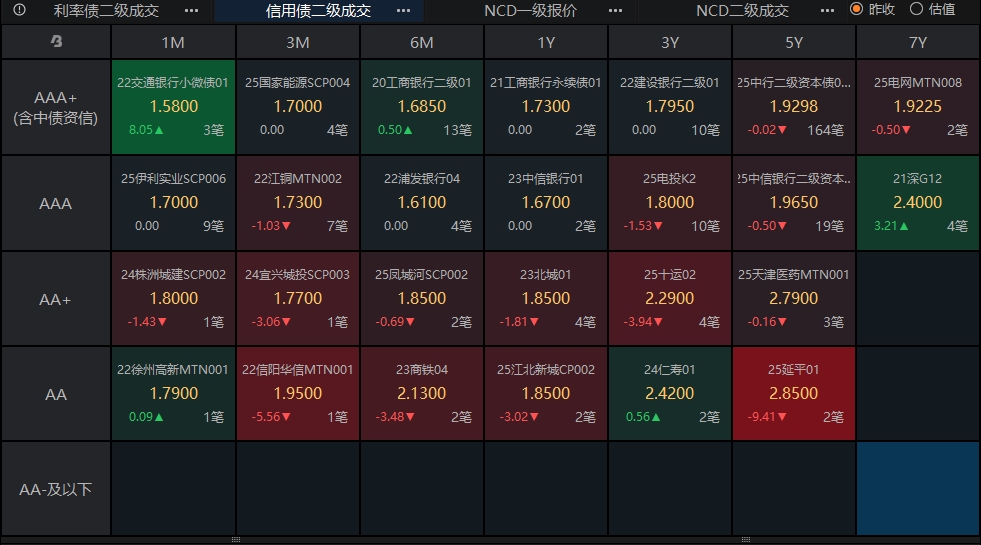Open the 22建设银行二级01 cell
This screenshot has width=981, height=545.
click(669, 107)
